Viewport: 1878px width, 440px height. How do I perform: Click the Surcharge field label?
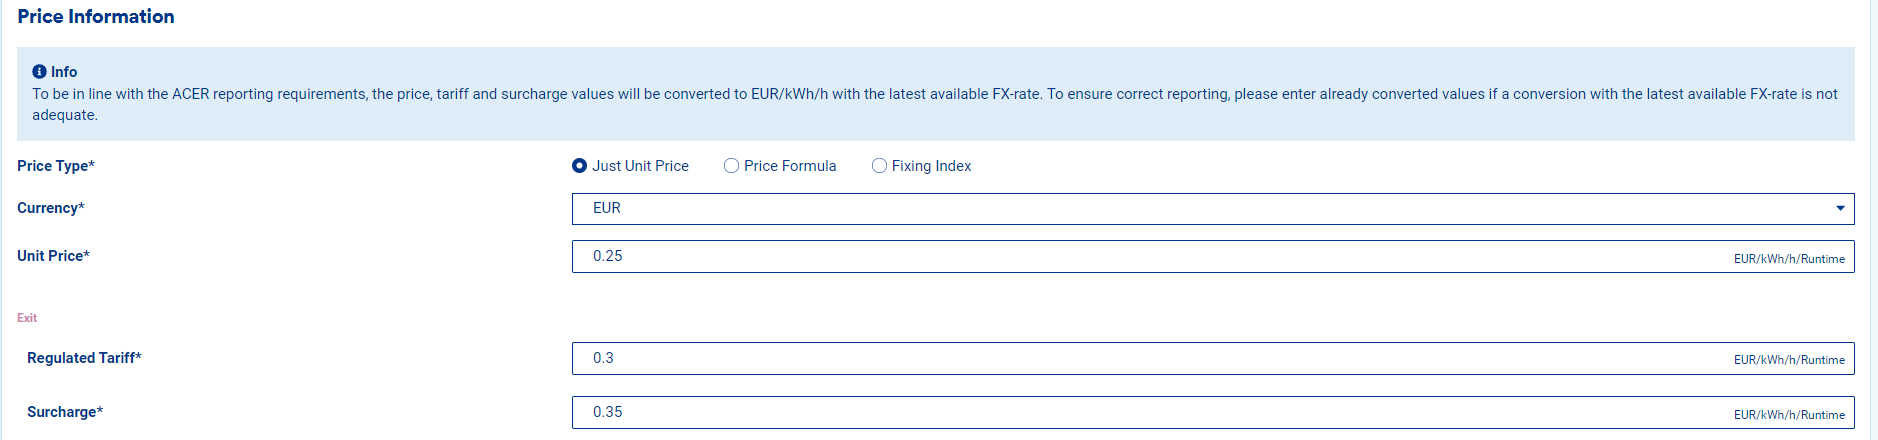point(65,412)
